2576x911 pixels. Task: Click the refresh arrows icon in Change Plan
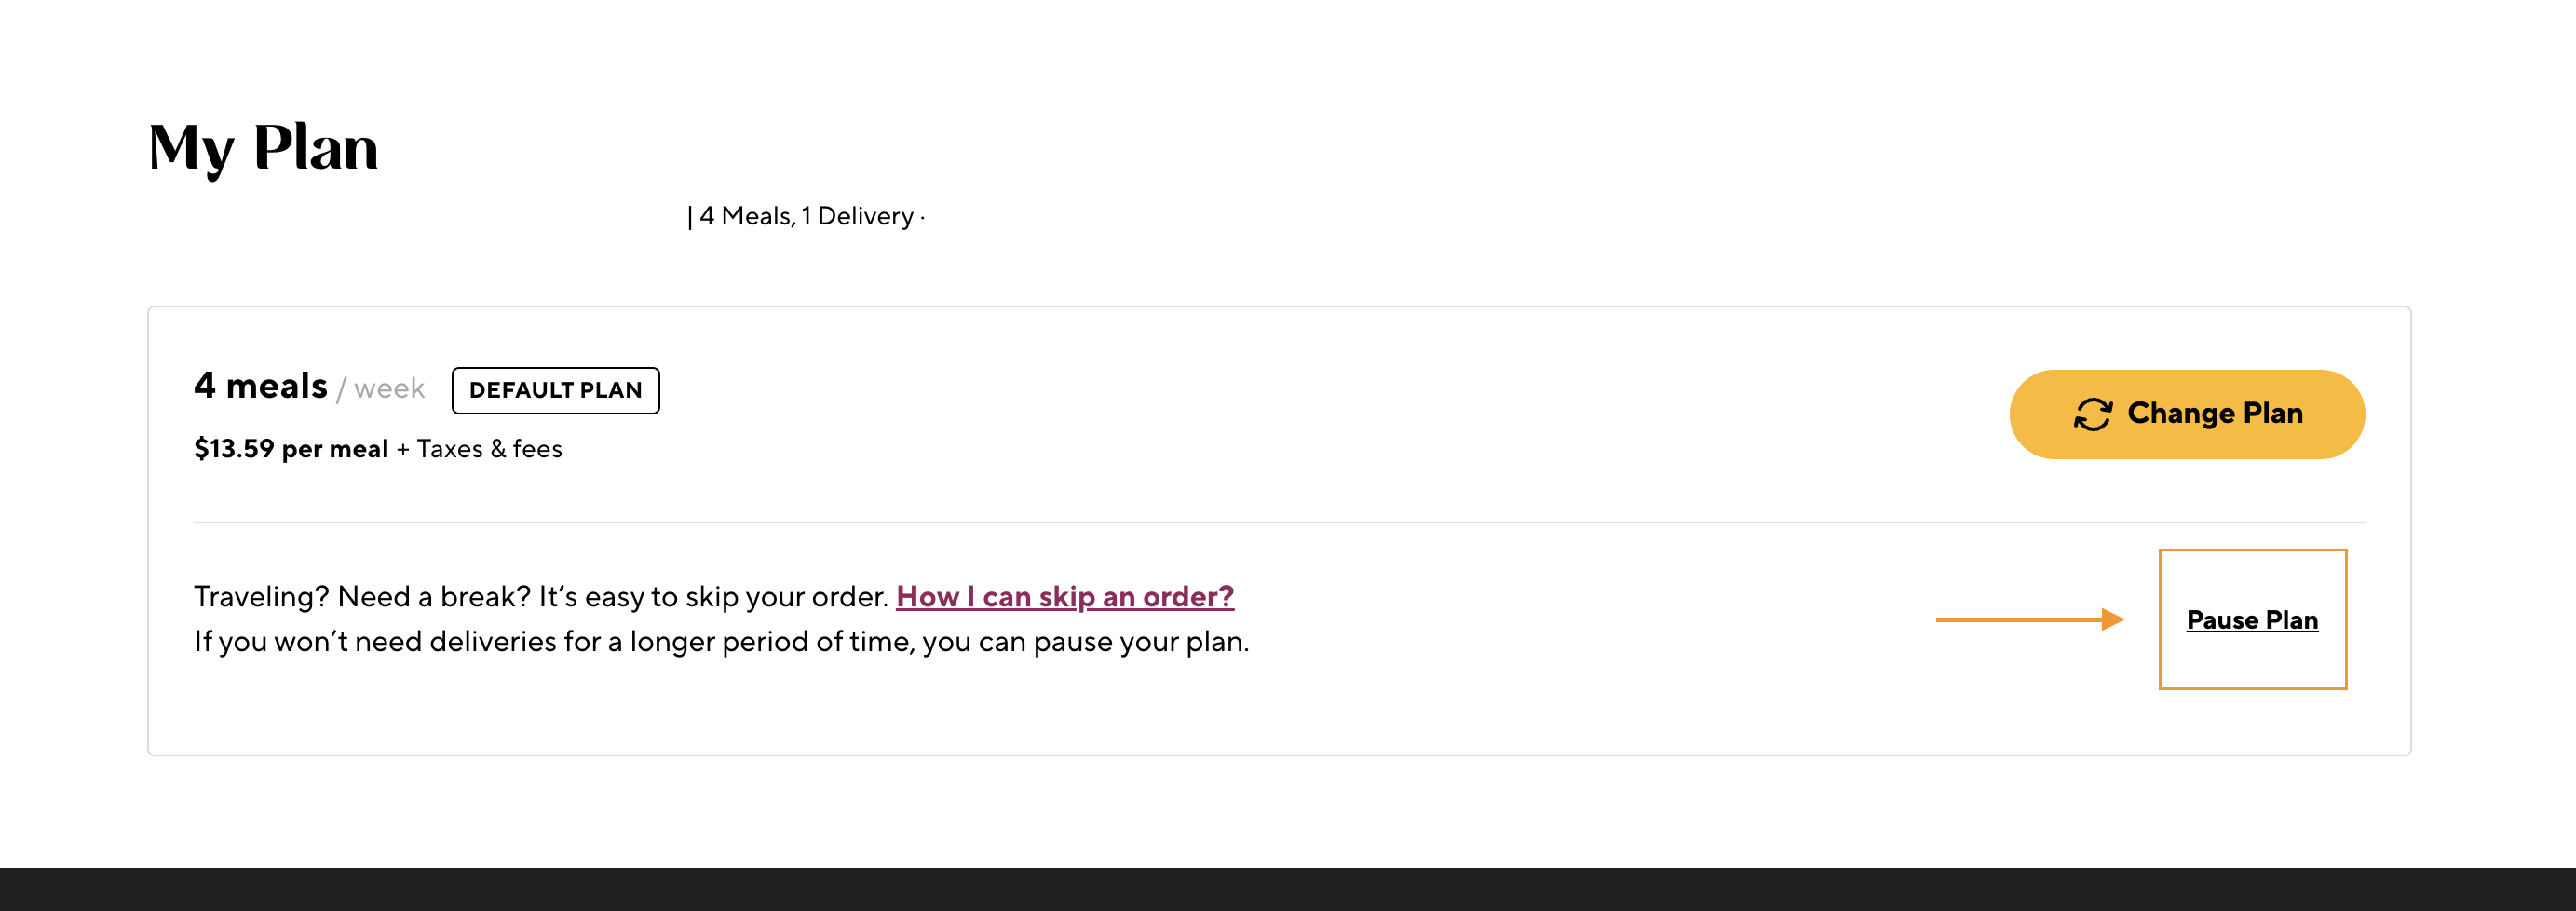[x=2092, y=414]
